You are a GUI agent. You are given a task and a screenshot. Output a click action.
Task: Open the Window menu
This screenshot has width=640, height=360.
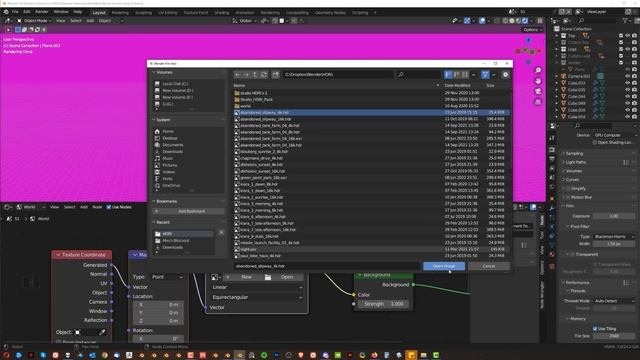click(61, 12)
